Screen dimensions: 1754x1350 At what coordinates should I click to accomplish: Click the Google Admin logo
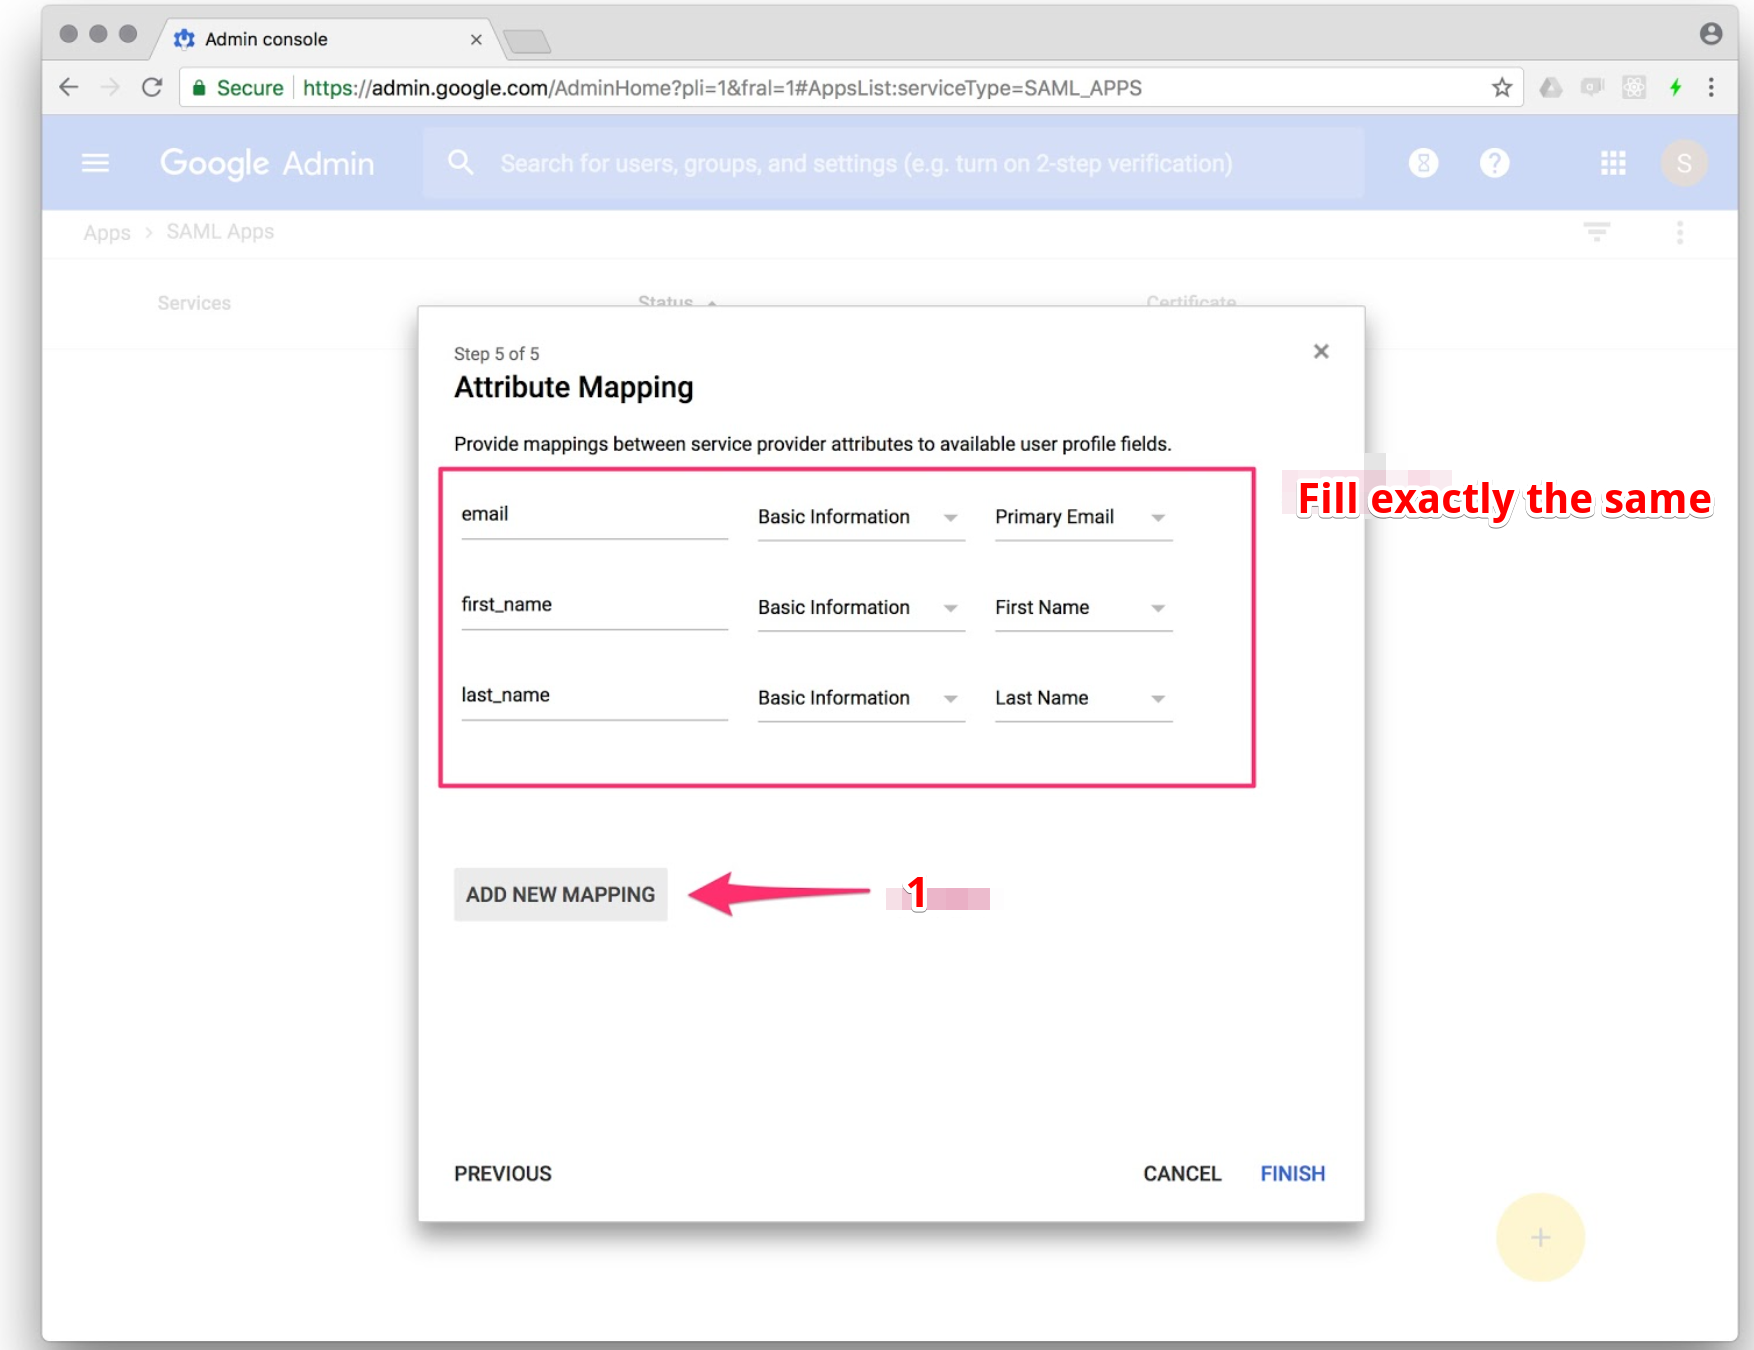(x=267, y=163)
